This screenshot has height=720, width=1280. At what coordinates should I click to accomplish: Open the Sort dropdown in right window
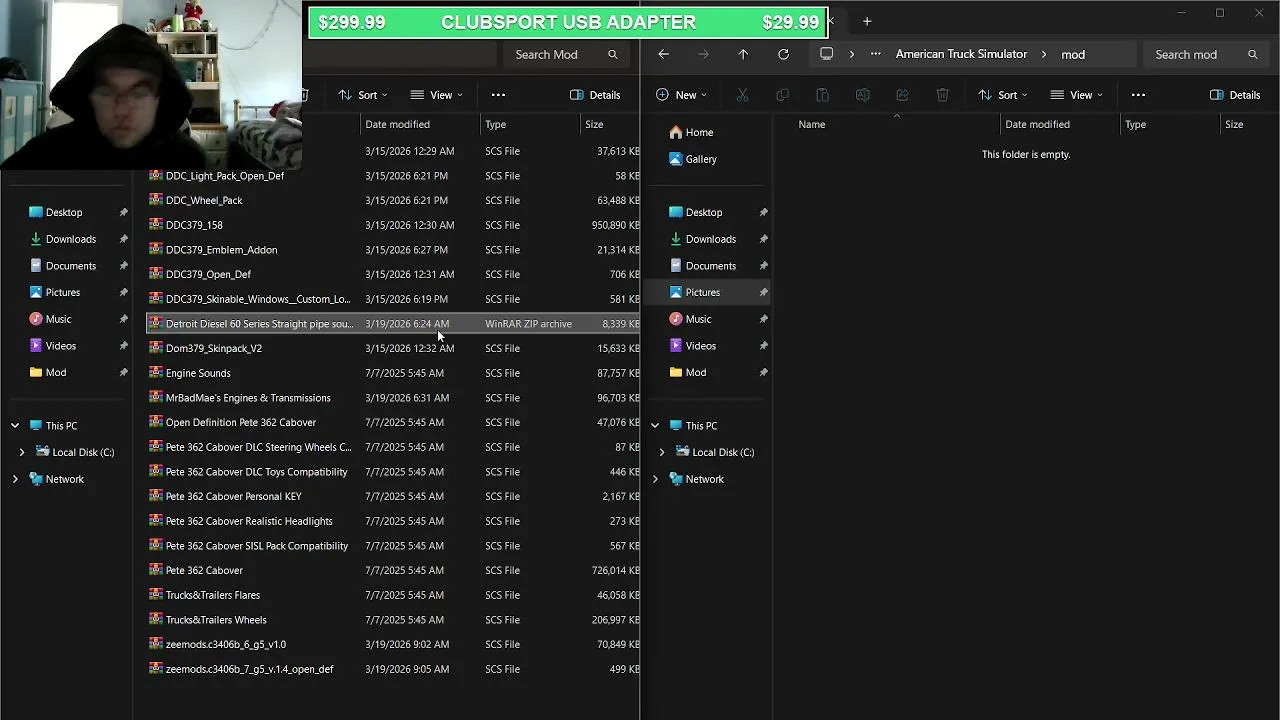point(1003,95)
